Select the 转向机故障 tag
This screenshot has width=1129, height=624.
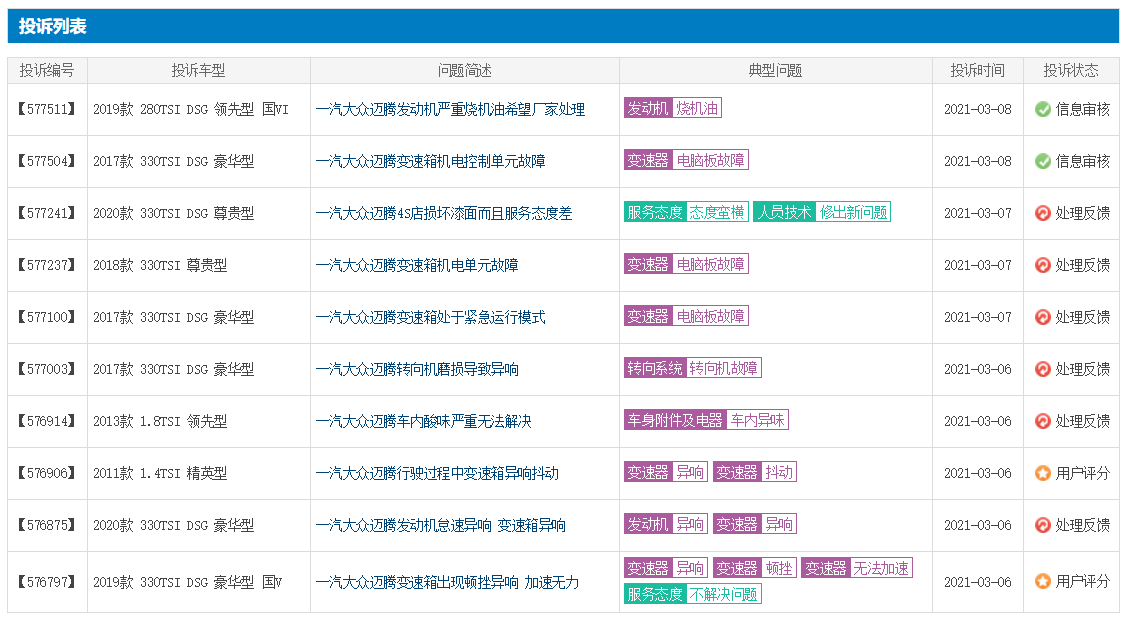point(723,368)
